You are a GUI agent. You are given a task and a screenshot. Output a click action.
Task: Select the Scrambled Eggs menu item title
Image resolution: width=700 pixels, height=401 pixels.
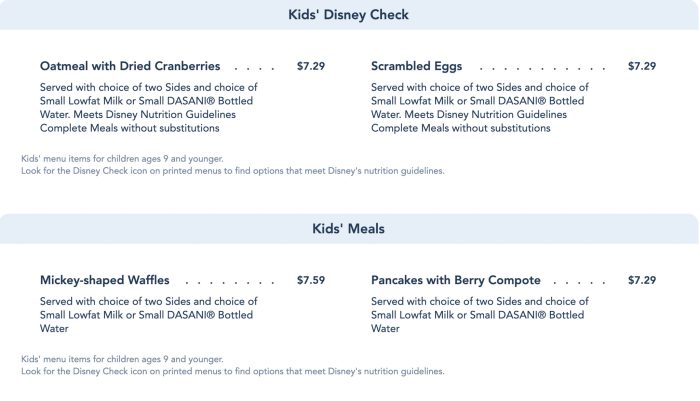tap(416, 66)
